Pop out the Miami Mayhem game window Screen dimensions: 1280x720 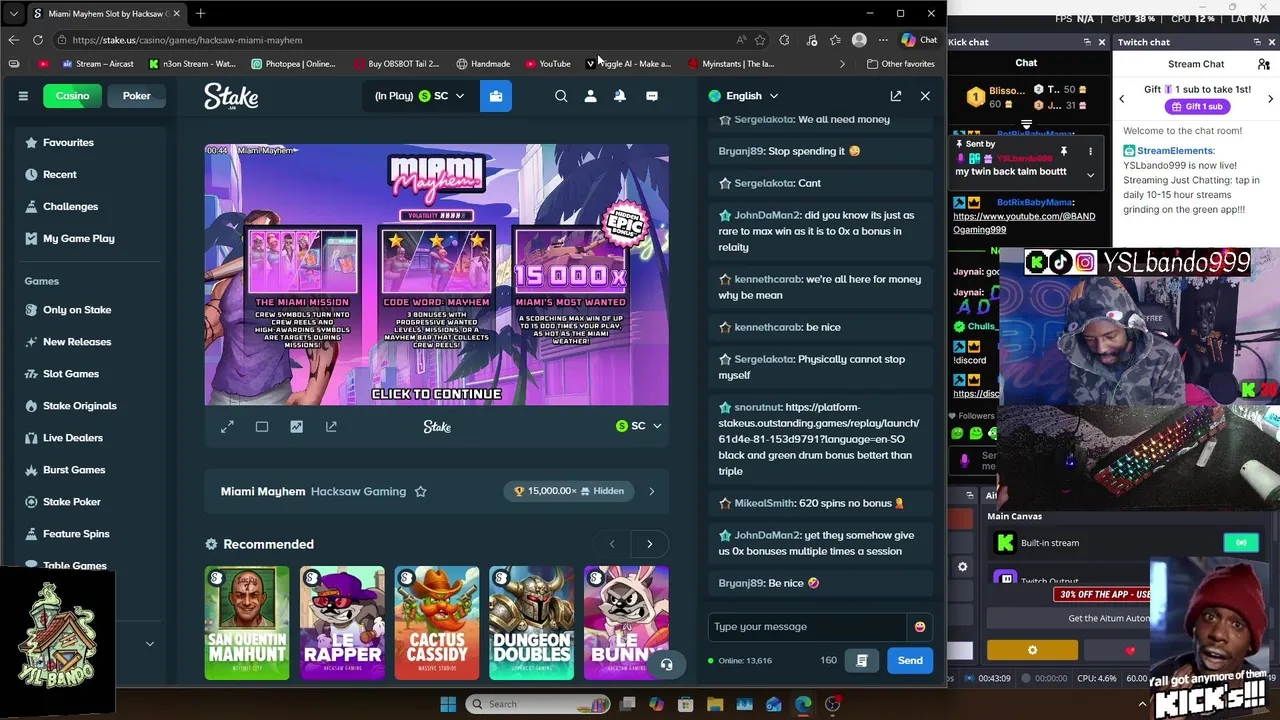coord(331,427)
